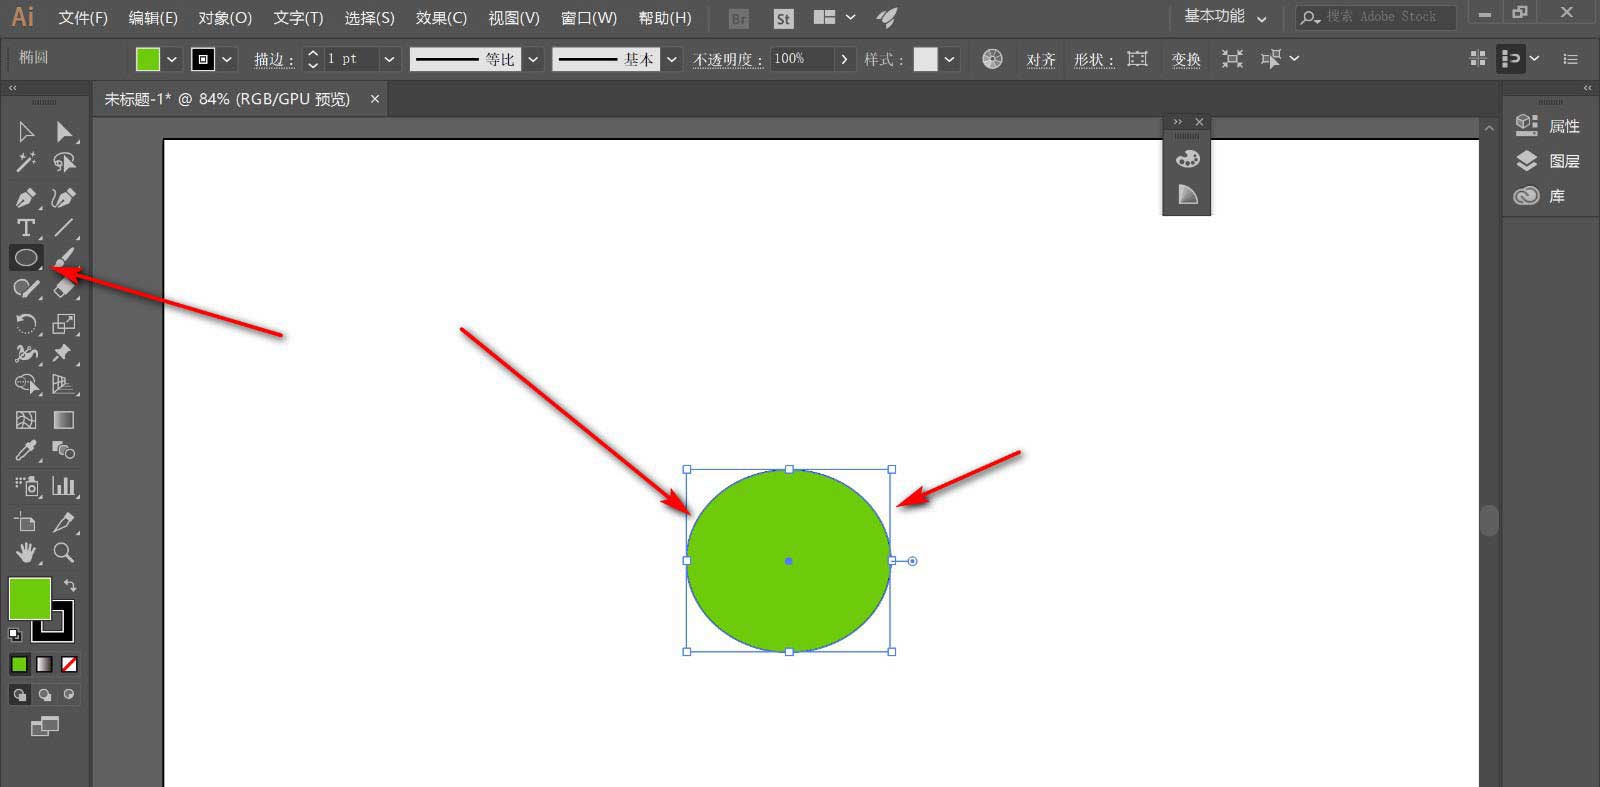
Task: Open the stroke weight dropdown next to 1 pt
Action: (x=390, y=59)
